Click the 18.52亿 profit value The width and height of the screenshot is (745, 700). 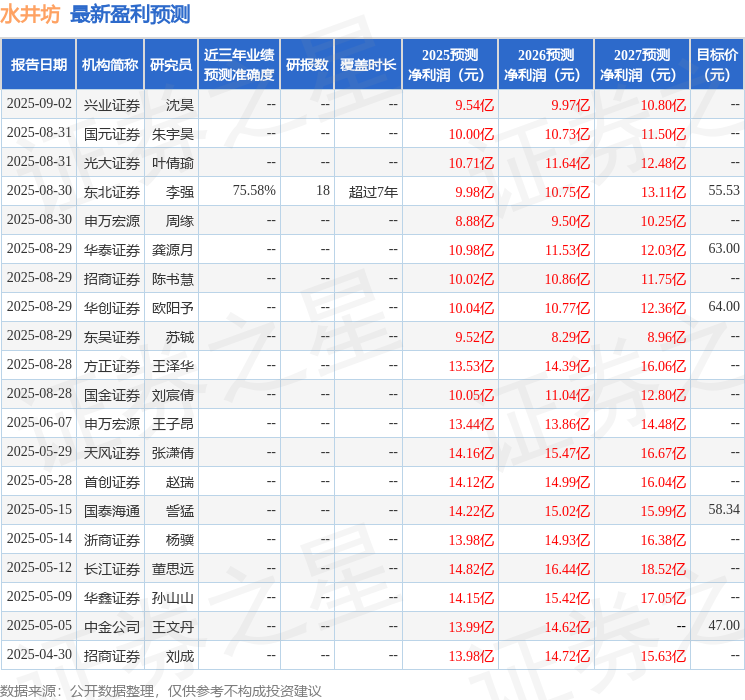(663, 569)
